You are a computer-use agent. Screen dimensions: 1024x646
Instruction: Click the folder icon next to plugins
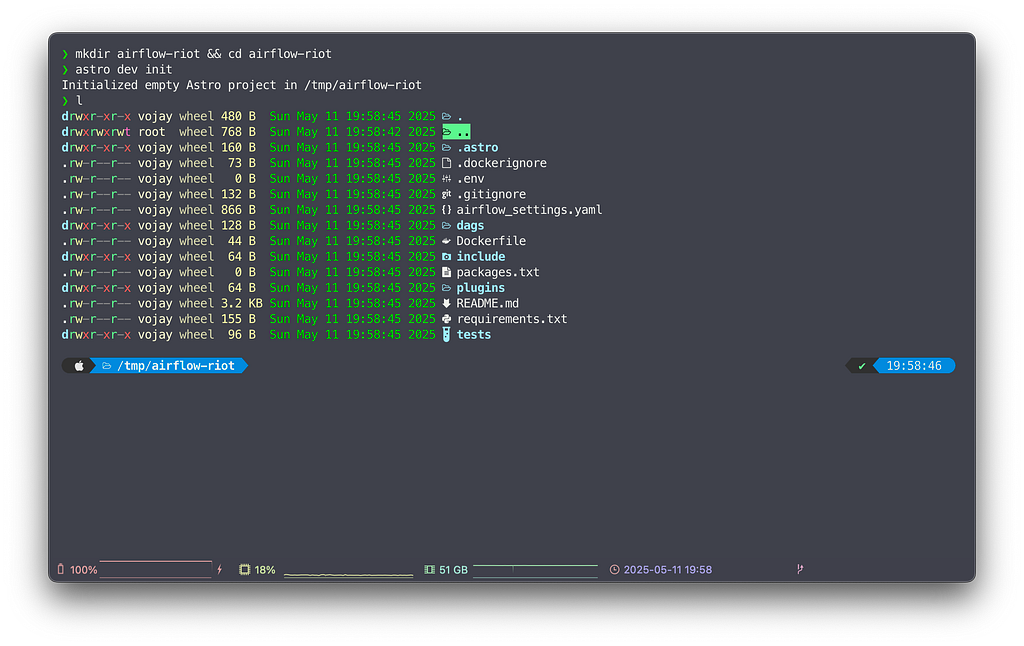(x=447, y=288)
